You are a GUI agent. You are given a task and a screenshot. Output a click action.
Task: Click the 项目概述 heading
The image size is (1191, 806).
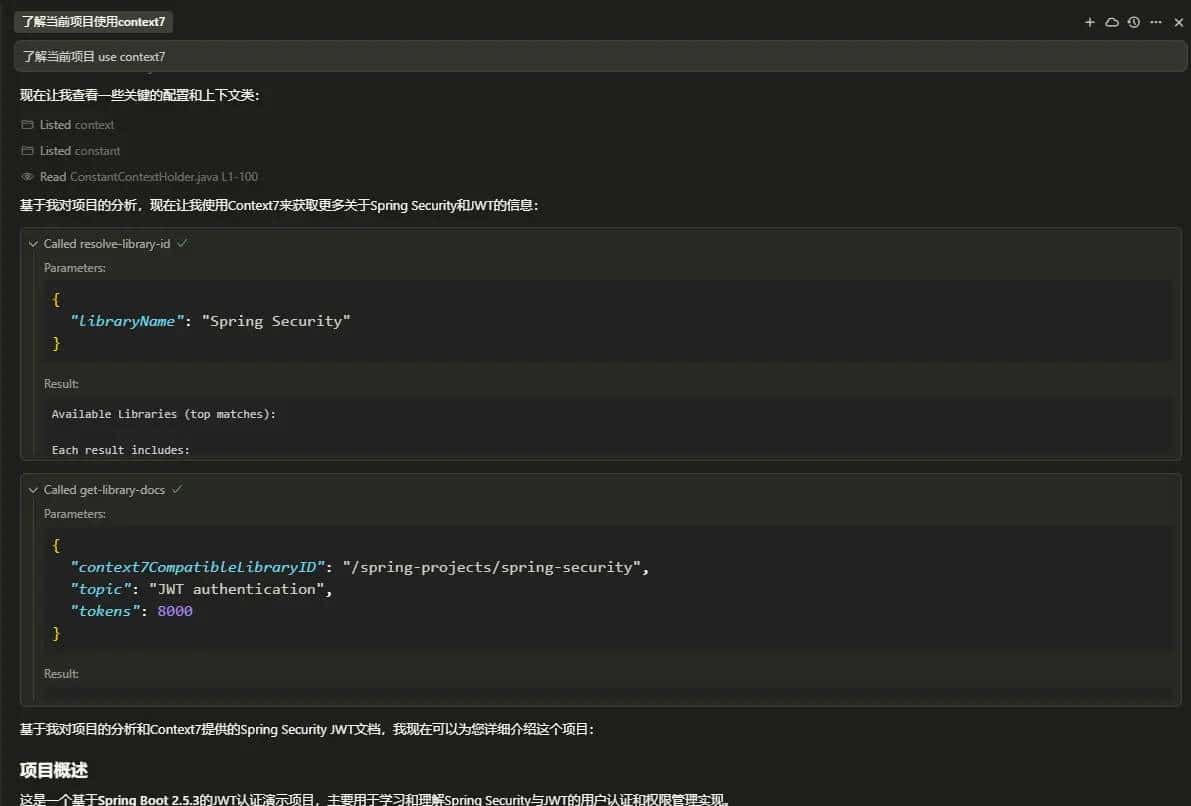53,770
